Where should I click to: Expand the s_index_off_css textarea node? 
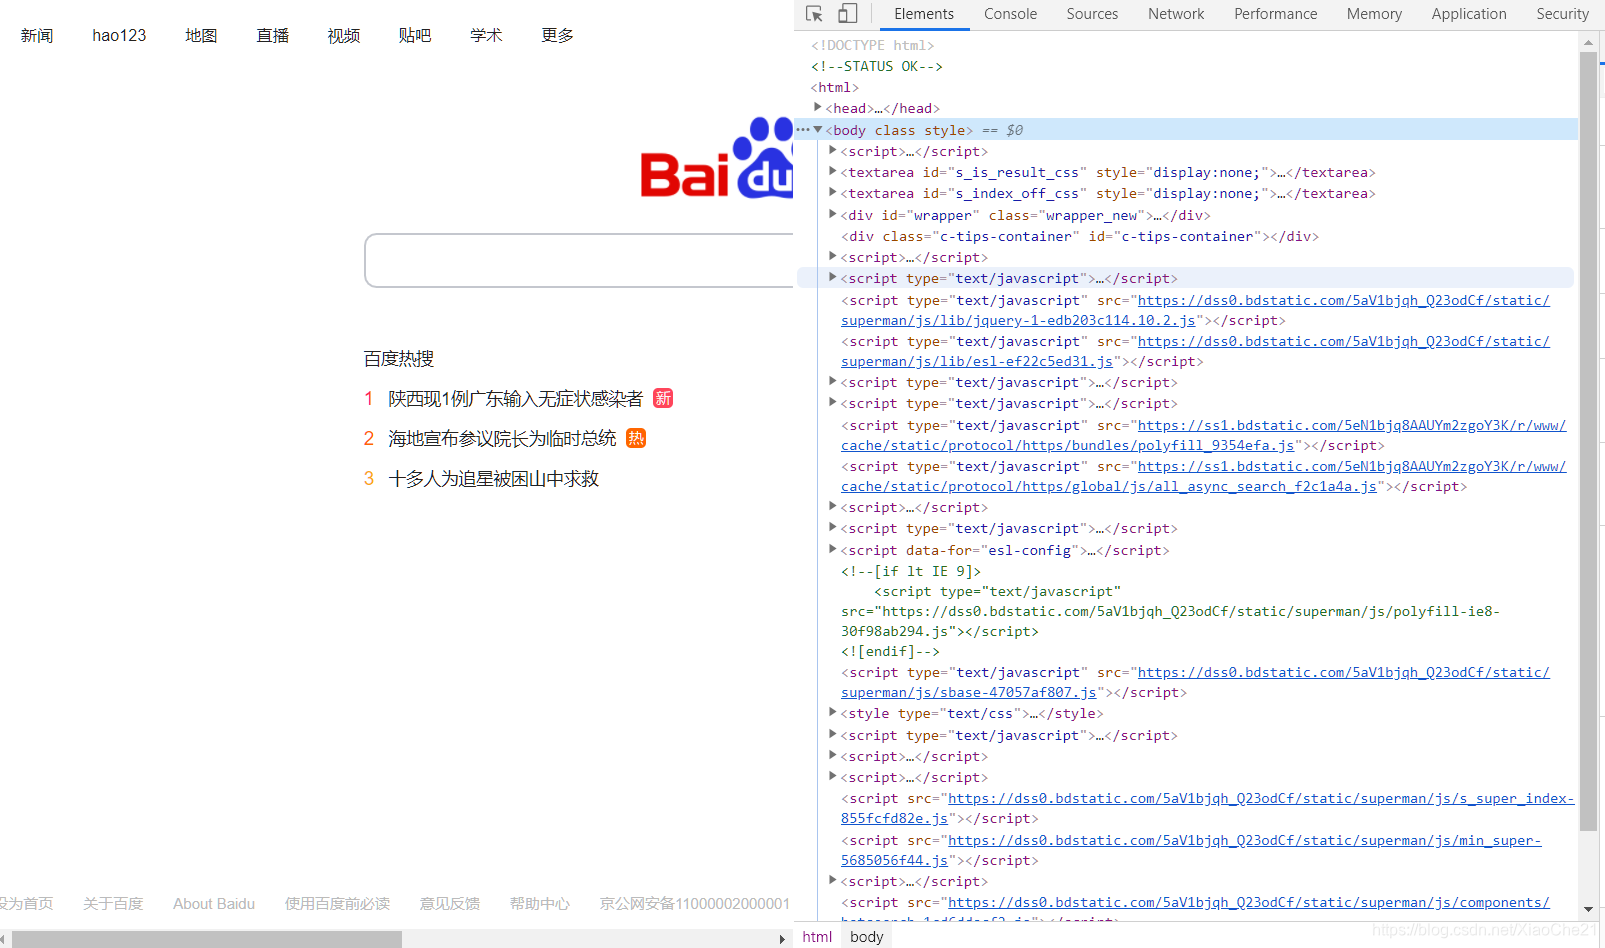pos(833,192)
